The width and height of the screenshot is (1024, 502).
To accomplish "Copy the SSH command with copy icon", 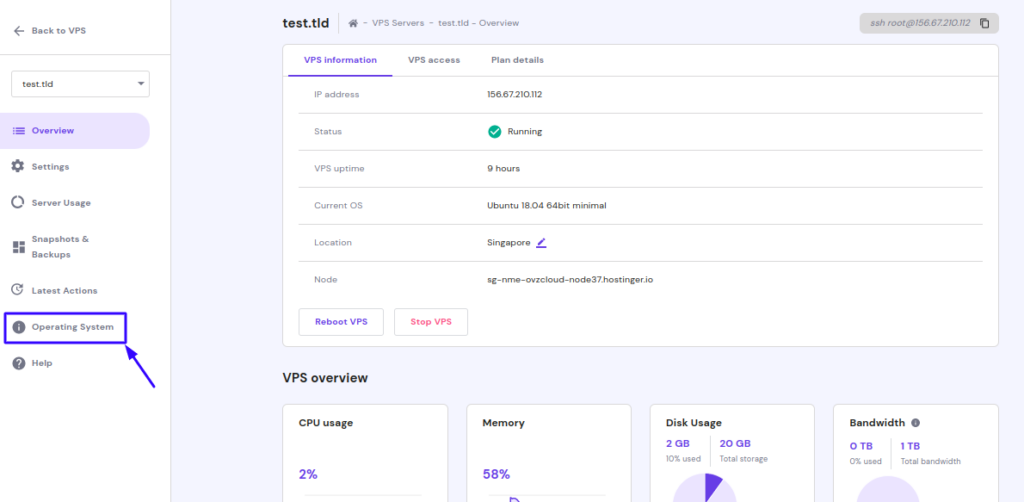I will tap(985, 24).
